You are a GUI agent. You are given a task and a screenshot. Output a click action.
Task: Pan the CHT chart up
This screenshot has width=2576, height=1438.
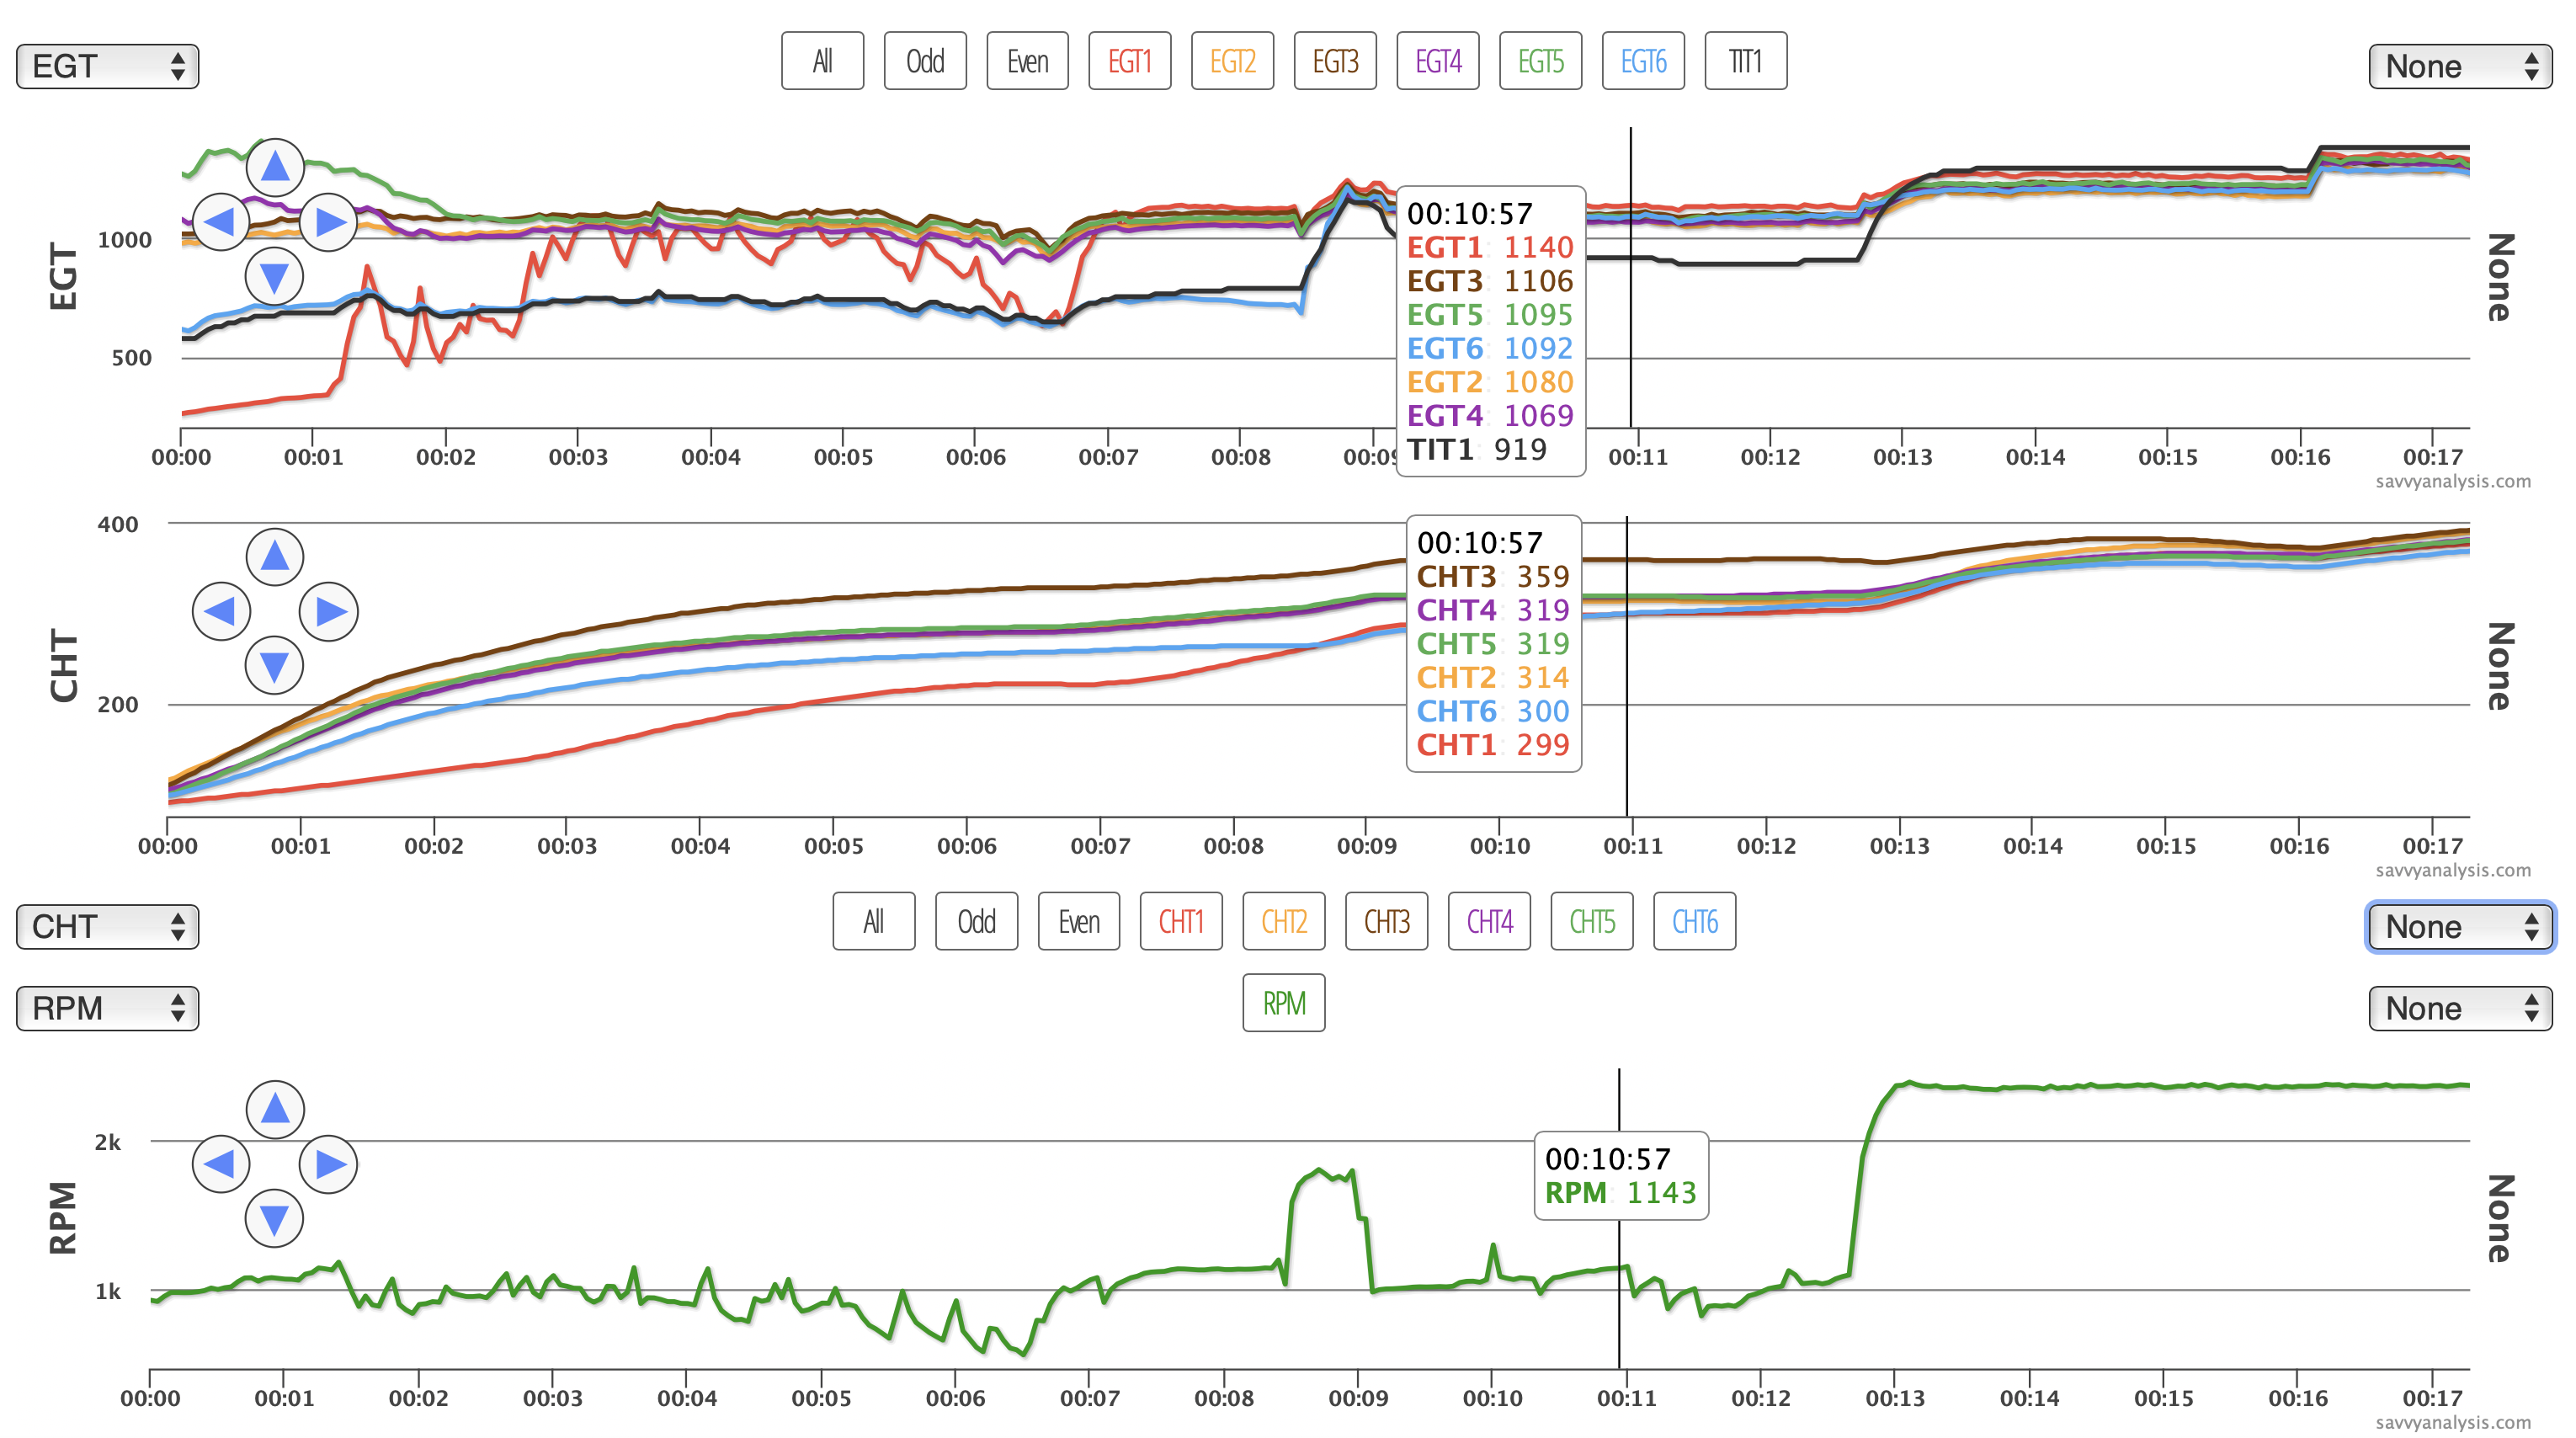pyautogui.click(x=275, y=557)
